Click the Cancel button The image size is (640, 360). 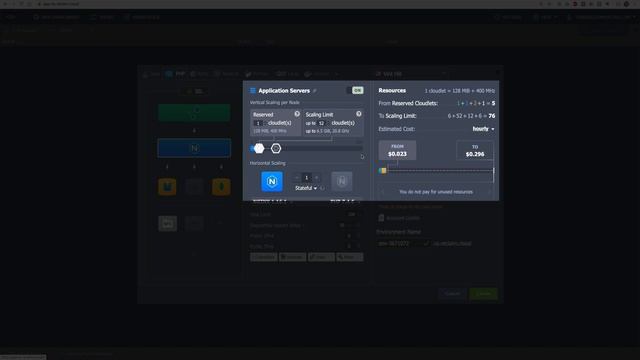coord(452,293)
